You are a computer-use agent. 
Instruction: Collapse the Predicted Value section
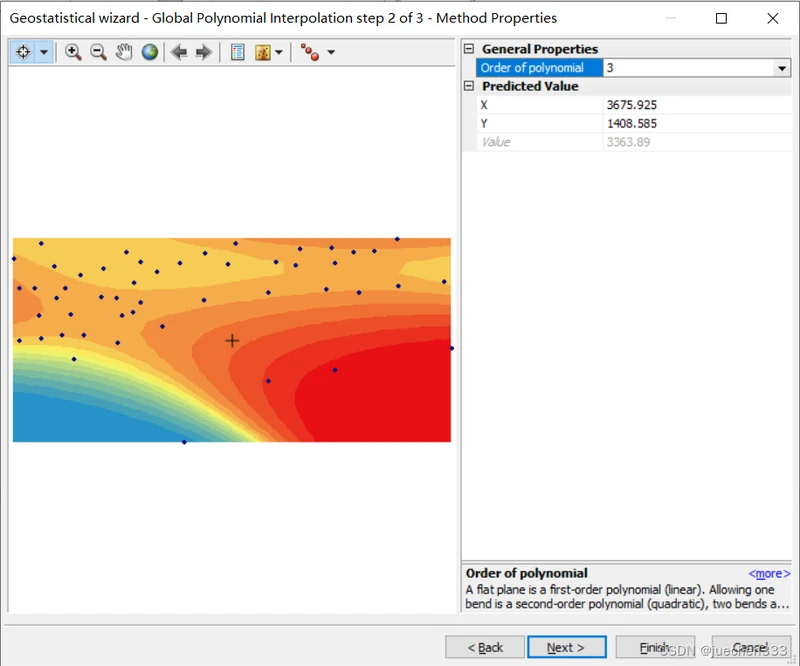coord(469,86)
